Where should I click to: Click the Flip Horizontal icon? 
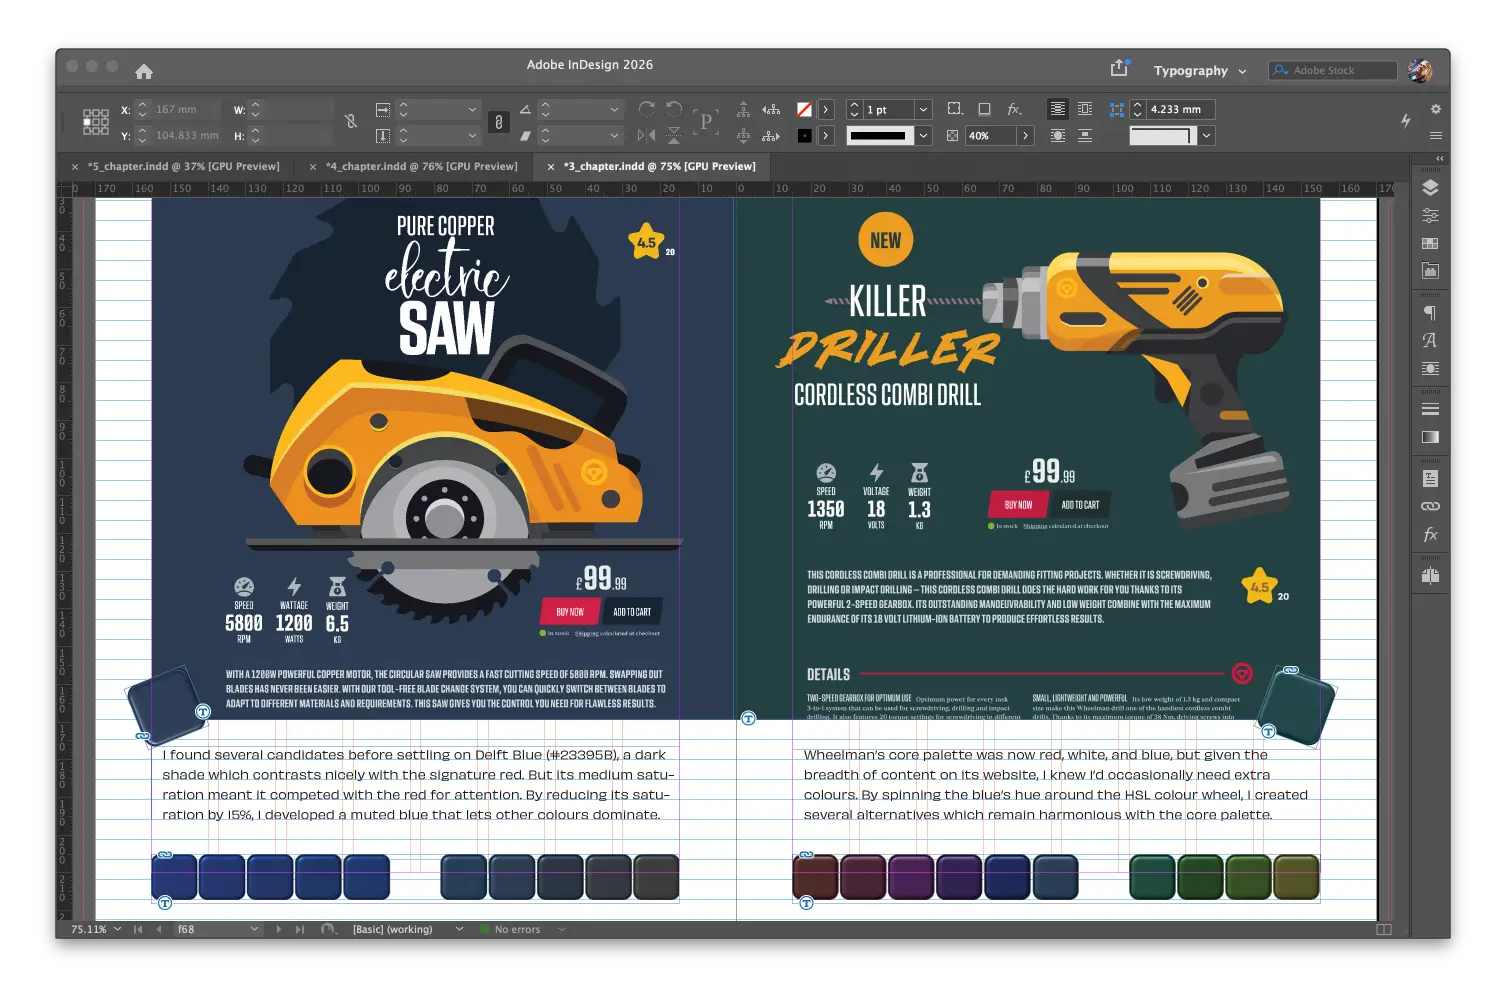[647, 135]
